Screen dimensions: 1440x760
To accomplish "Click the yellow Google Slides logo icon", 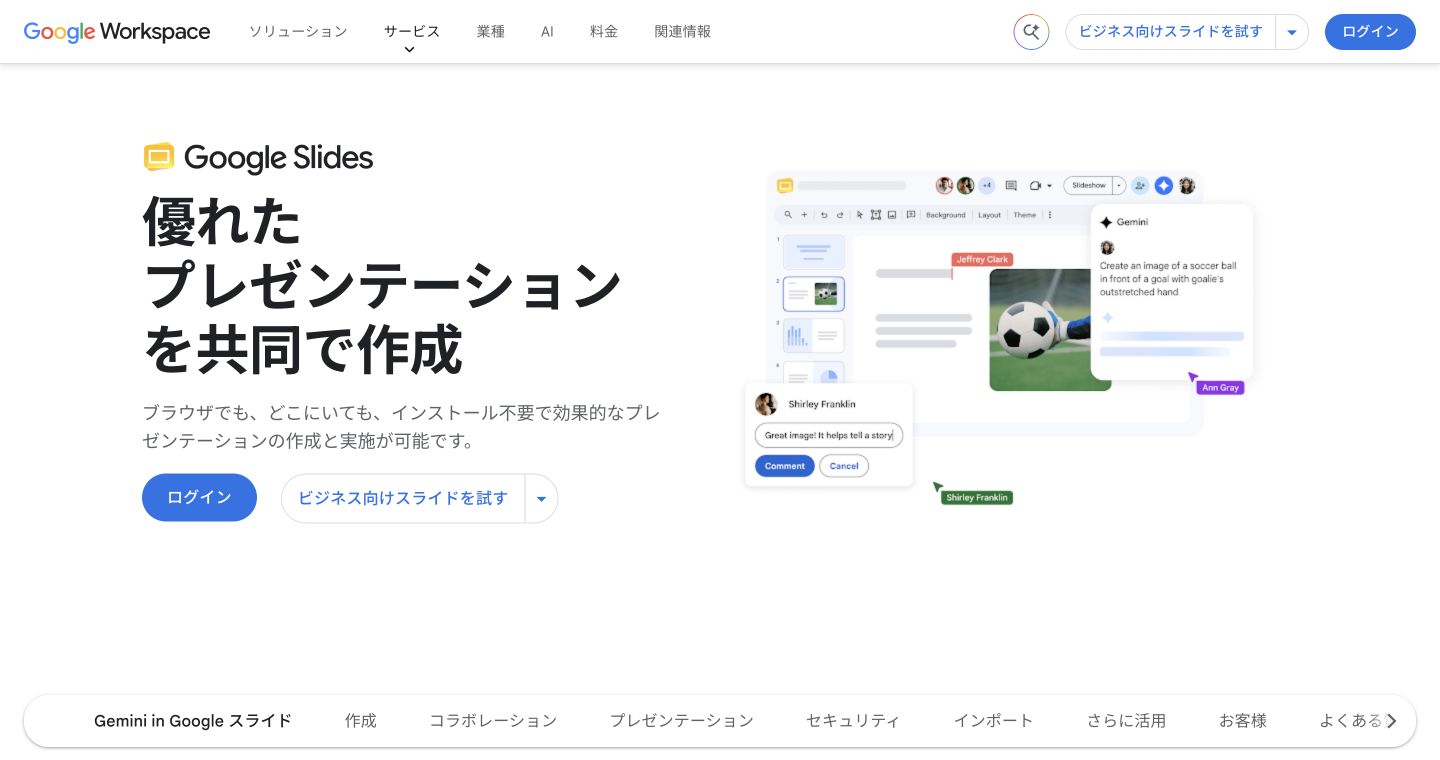I will coord(159,157).
